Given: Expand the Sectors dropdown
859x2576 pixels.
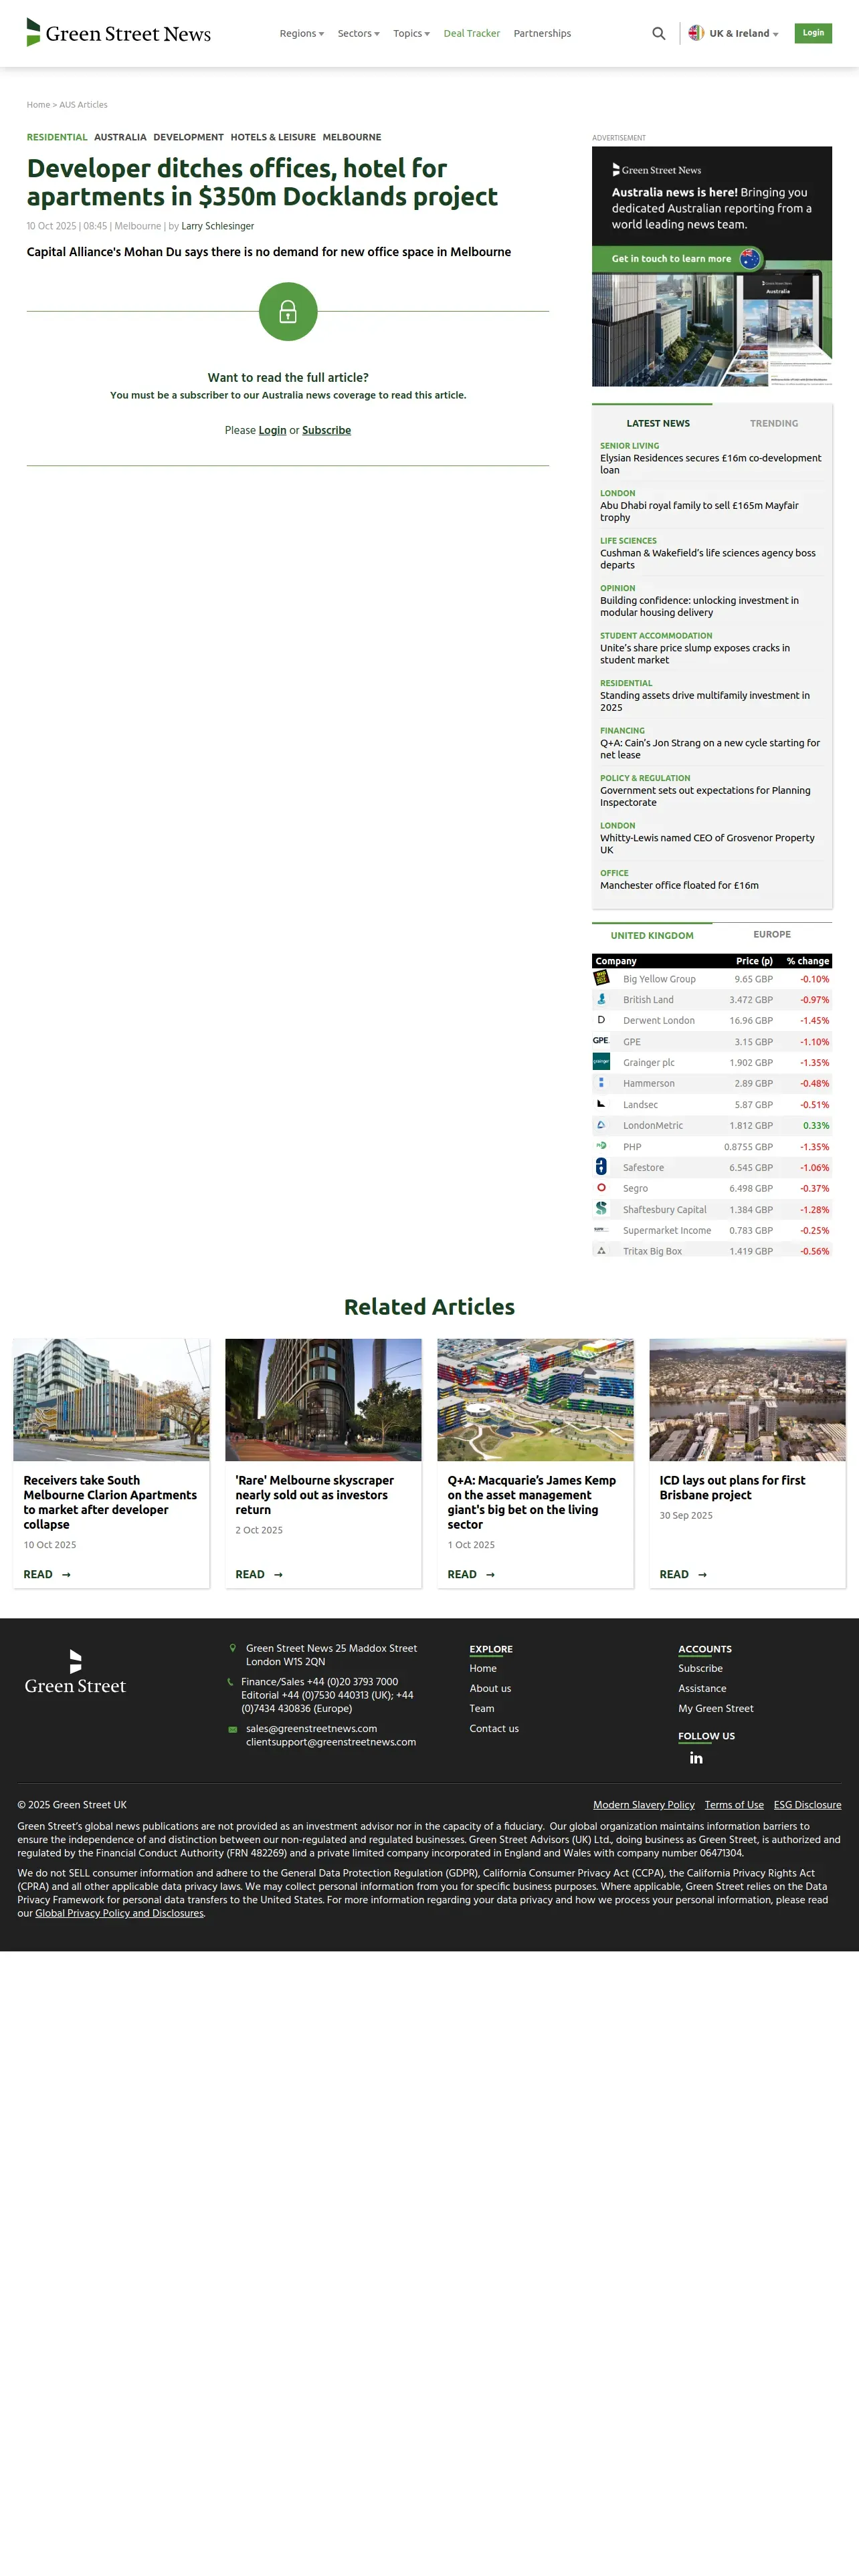Looking at the screenshot, I should tap(359, 34).
